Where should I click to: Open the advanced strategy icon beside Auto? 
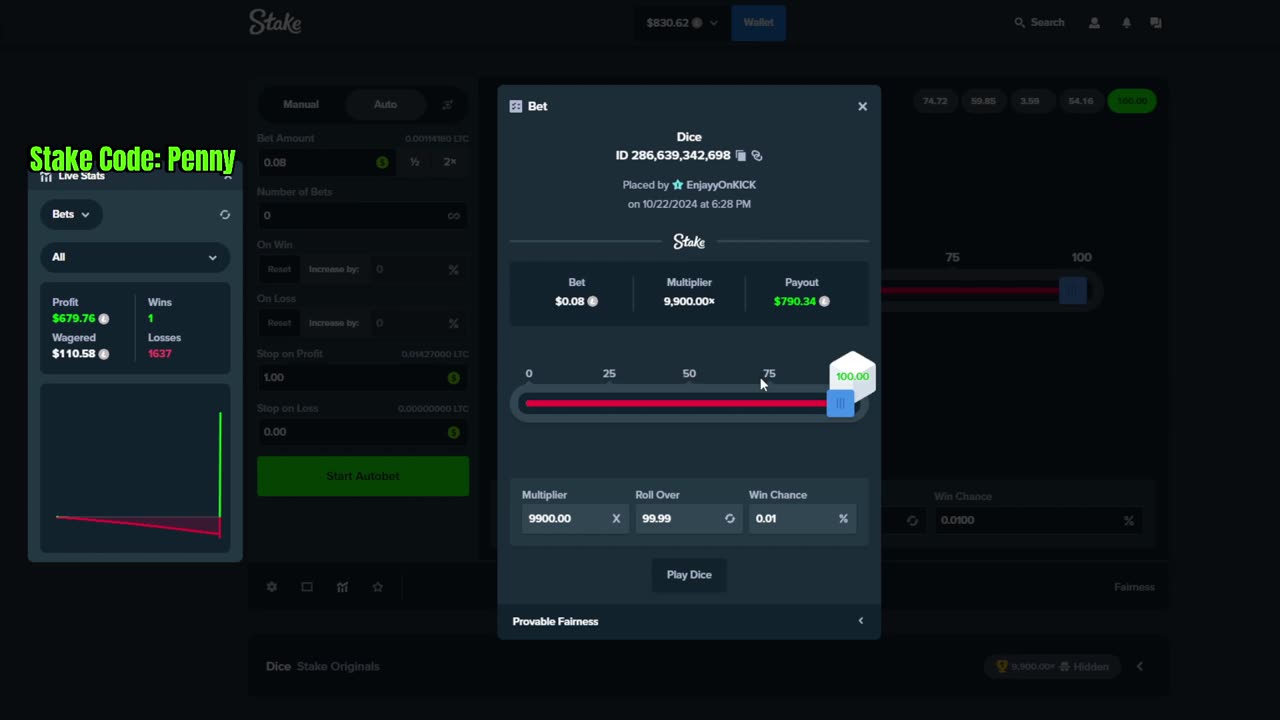448,104
